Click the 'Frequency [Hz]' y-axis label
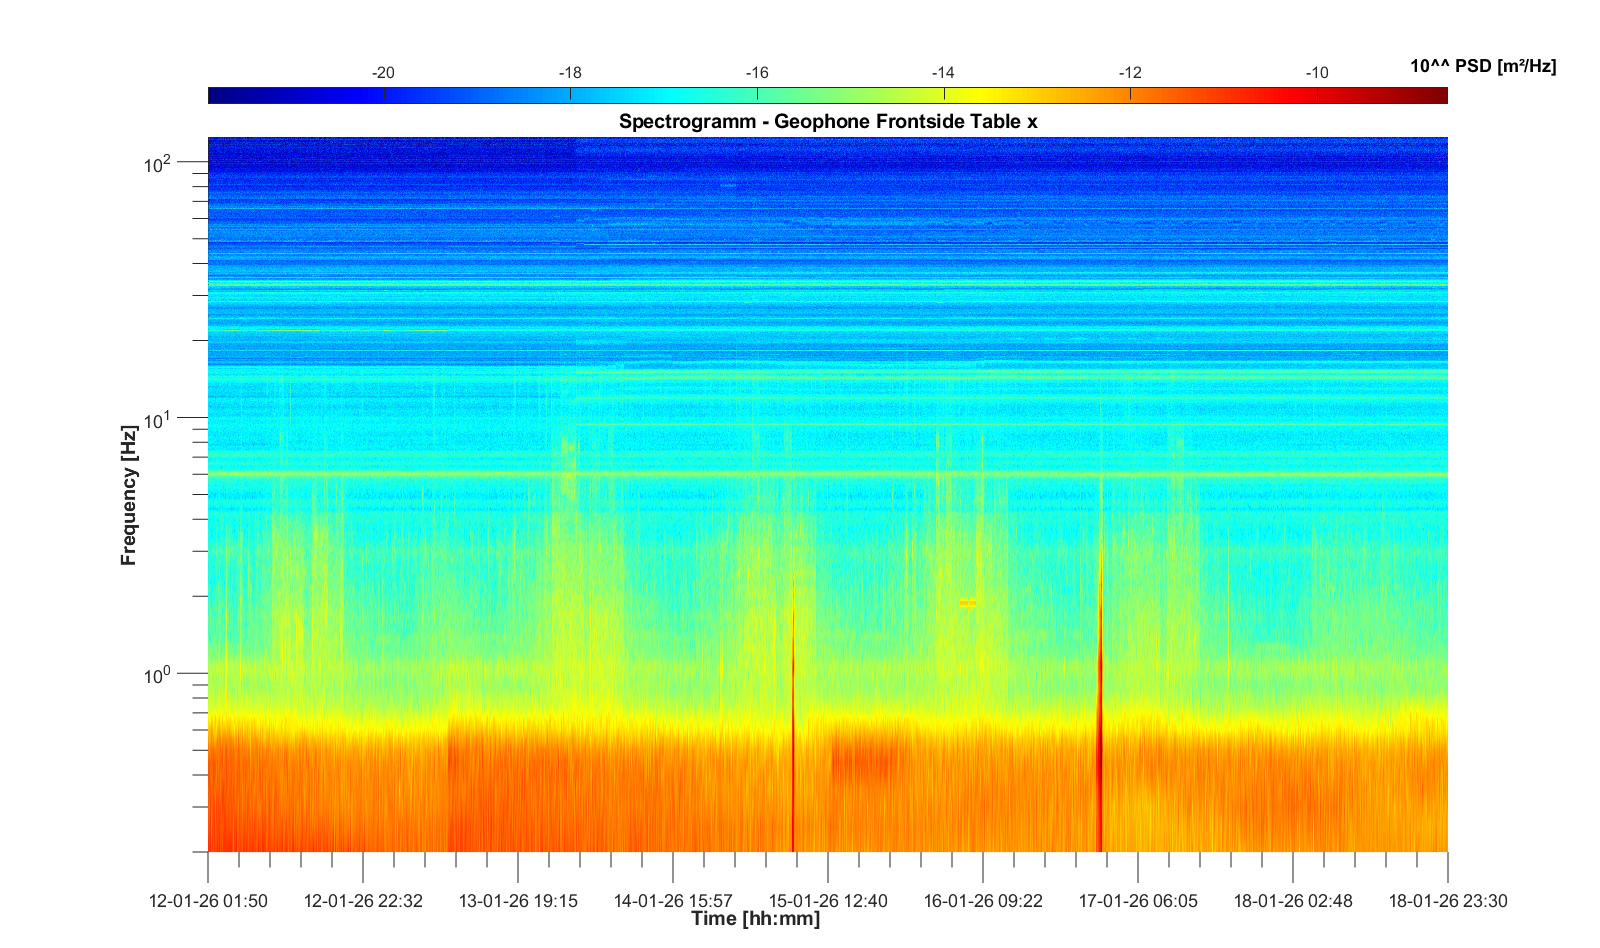1600x948 pixels. point(128,496)
